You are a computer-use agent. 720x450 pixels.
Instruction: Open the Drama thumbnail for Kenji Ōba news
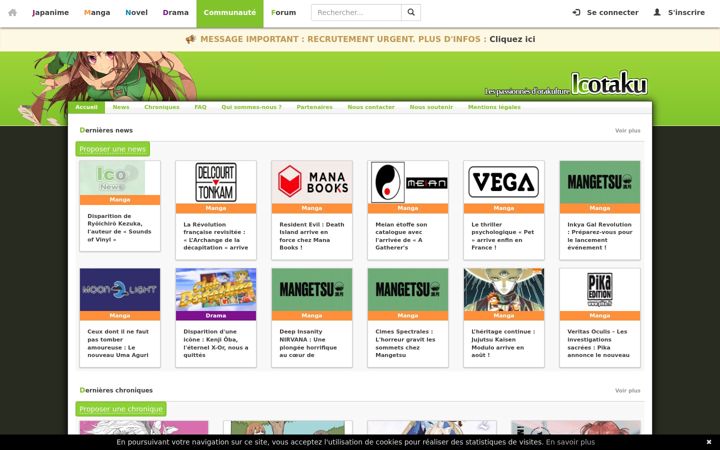[216, 290]
